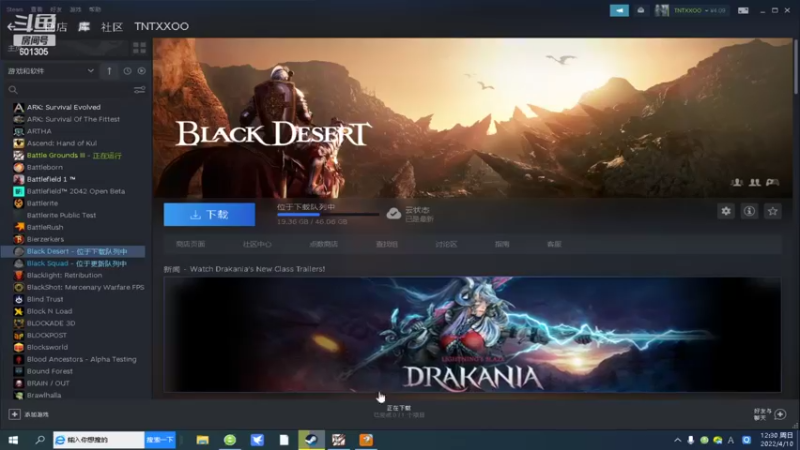Viewport: 800px width, 450px height.
Task: Expand the 游戏和软件 filter dropdown
Action: pyautogui.click(x=50, y=71)
